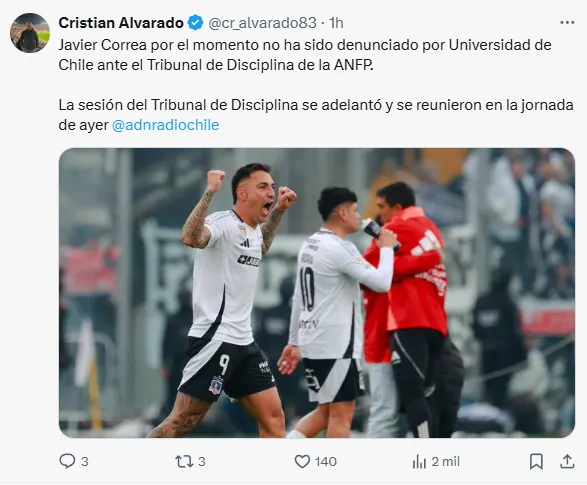Click the blue verified badge
The width and height of the screenshot is (587, 485).
coord(195,23)
